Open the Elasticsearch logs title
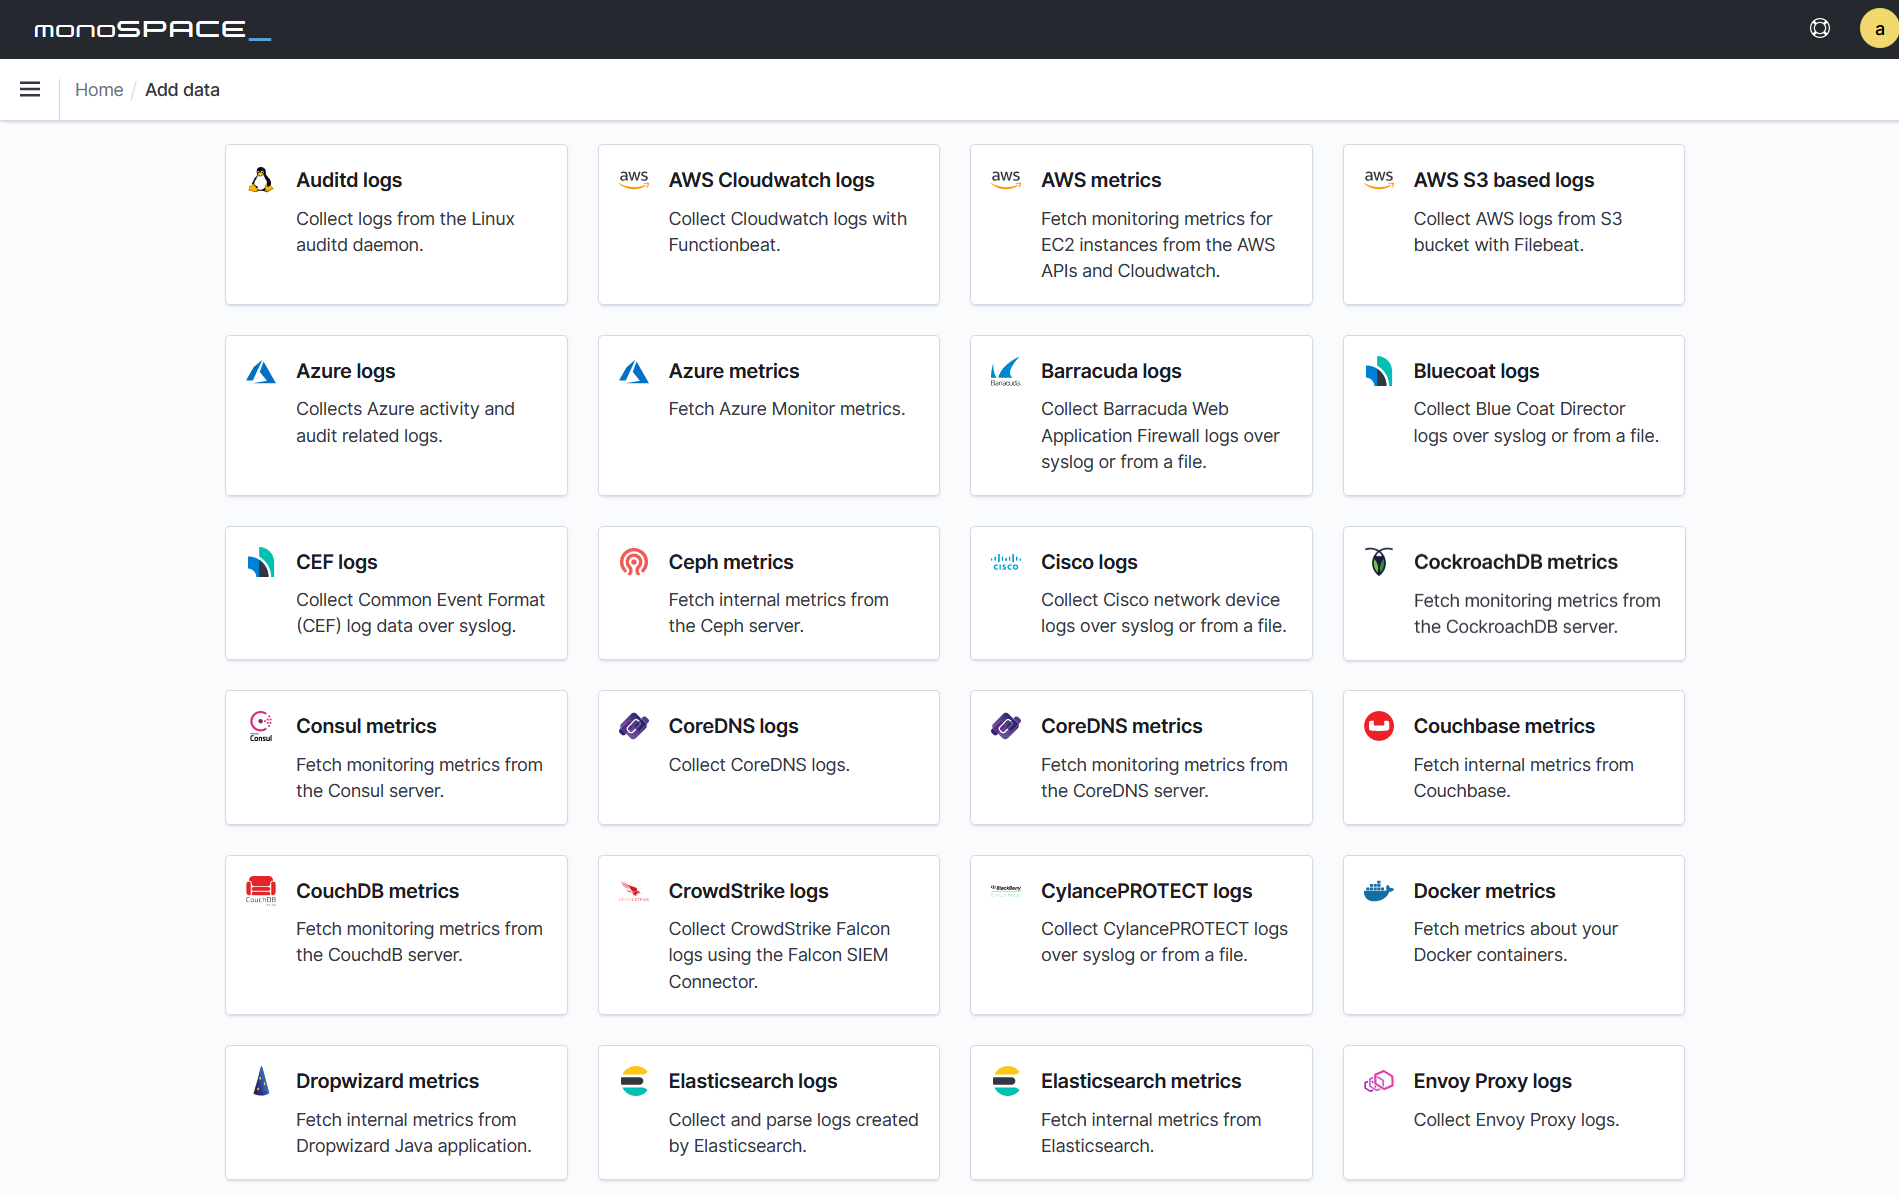Screen dimensions: 1899x1196 tap(753, 1081)
